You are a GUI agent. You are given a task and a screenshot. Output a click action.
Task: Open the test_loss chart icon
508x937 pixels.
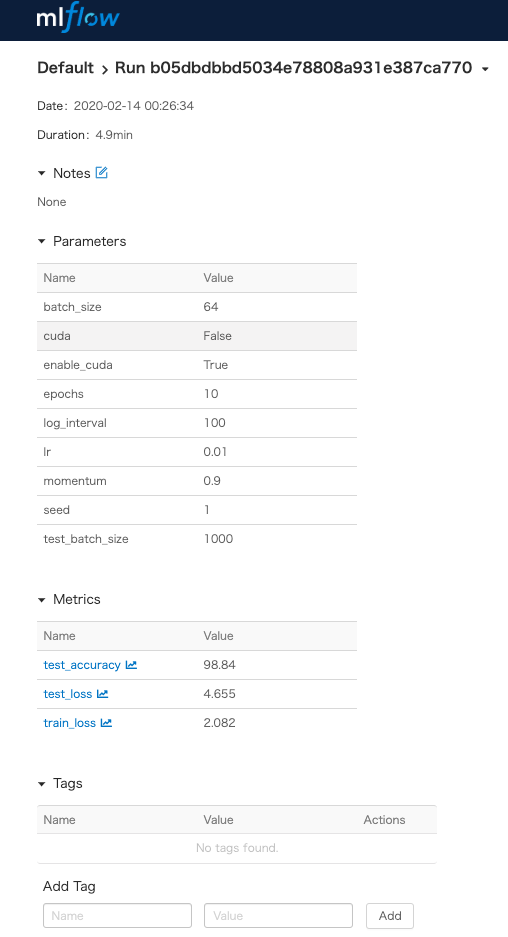(103, 694)
